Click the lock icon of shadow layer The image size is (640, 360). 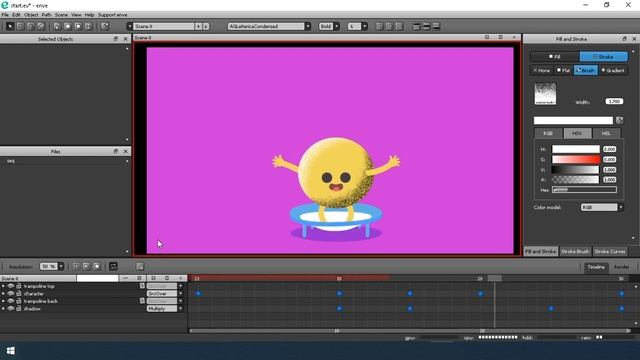tap(19, 309)
